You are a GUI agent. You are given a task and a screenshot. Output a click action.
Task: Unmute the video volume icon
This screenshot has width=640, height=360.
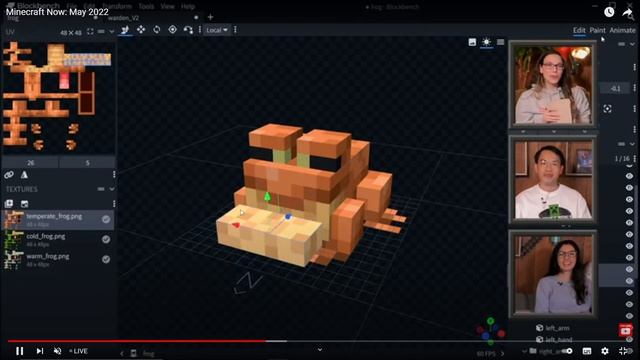pos(58,351)
